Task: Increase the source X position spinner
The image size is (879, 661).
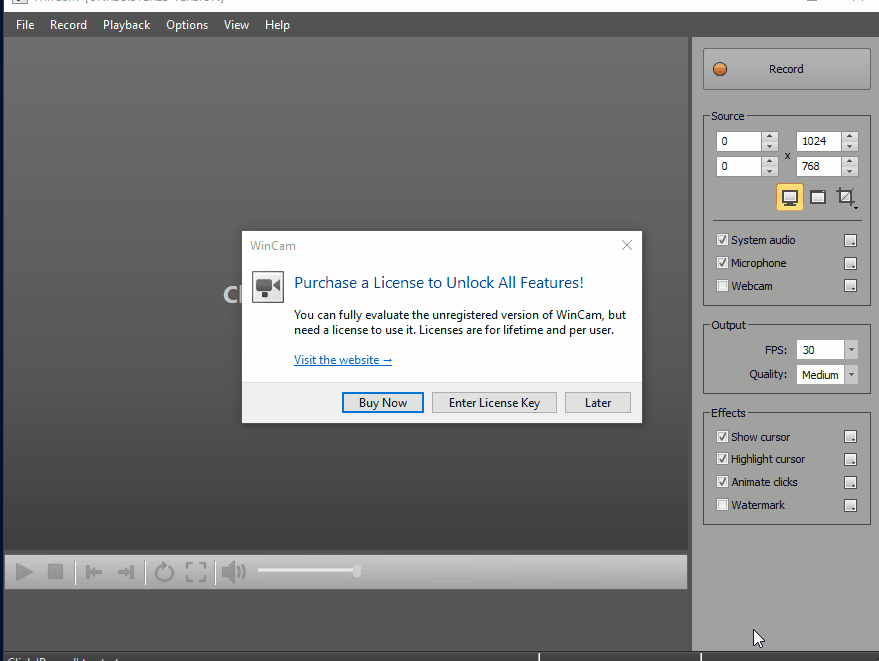Action: point(770,136)
